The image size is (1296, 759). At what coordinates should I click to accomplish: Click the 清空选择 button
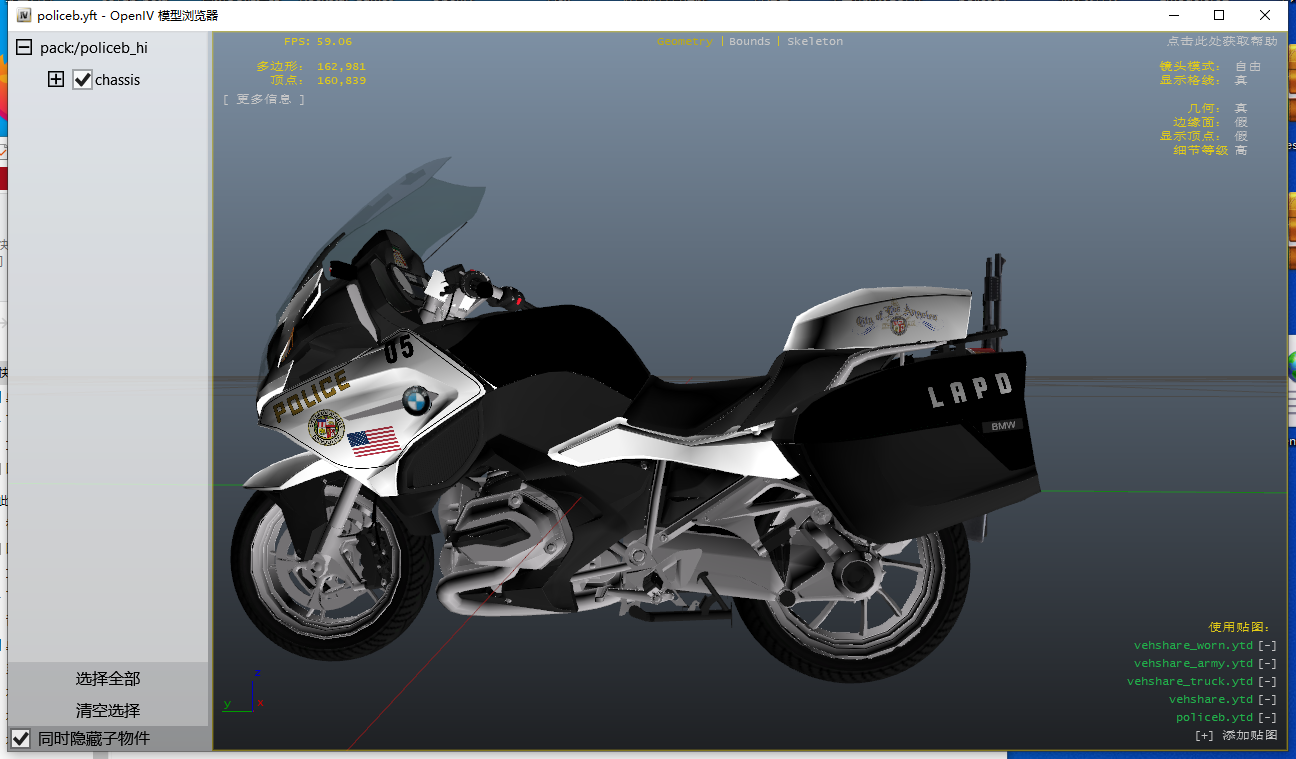[x=108, y=711]
